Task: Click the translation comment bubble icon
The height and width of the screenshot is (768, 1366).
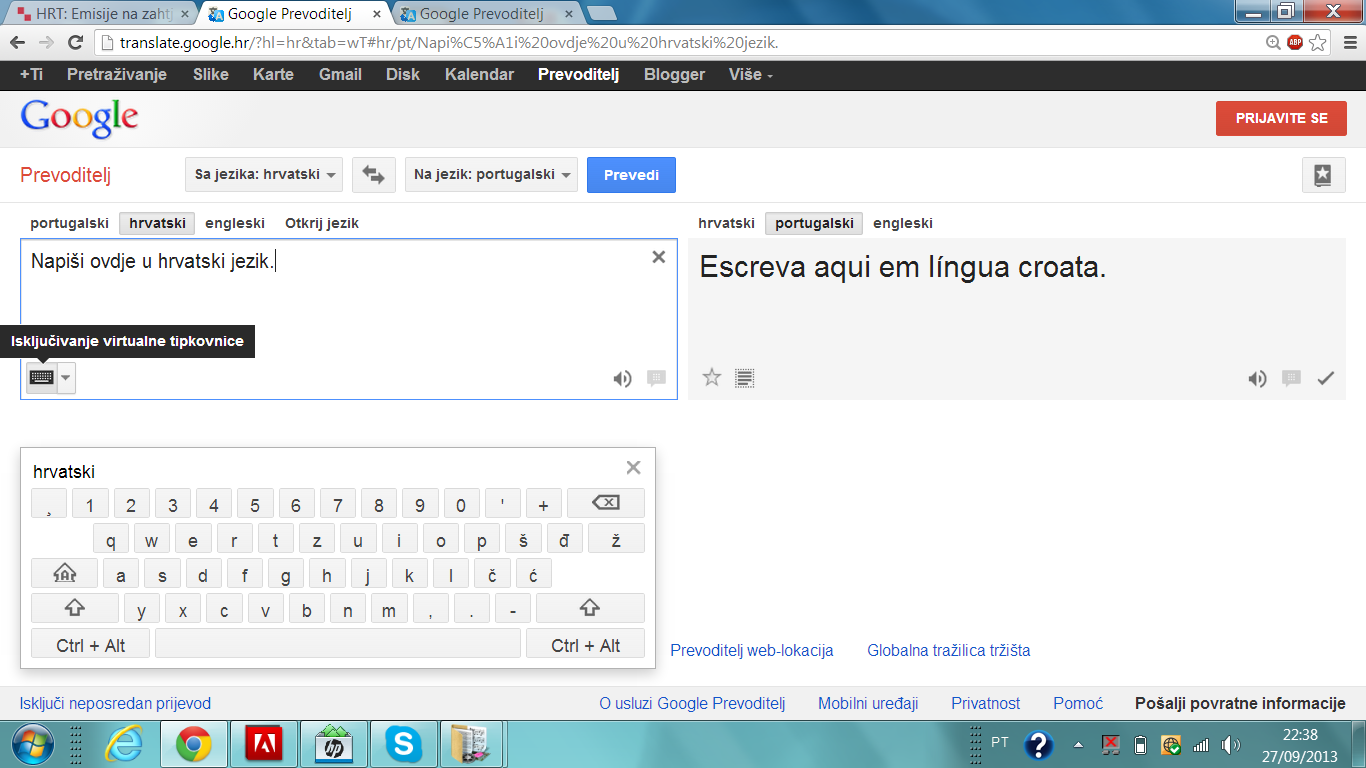Action: click(x=1291, y=378)
